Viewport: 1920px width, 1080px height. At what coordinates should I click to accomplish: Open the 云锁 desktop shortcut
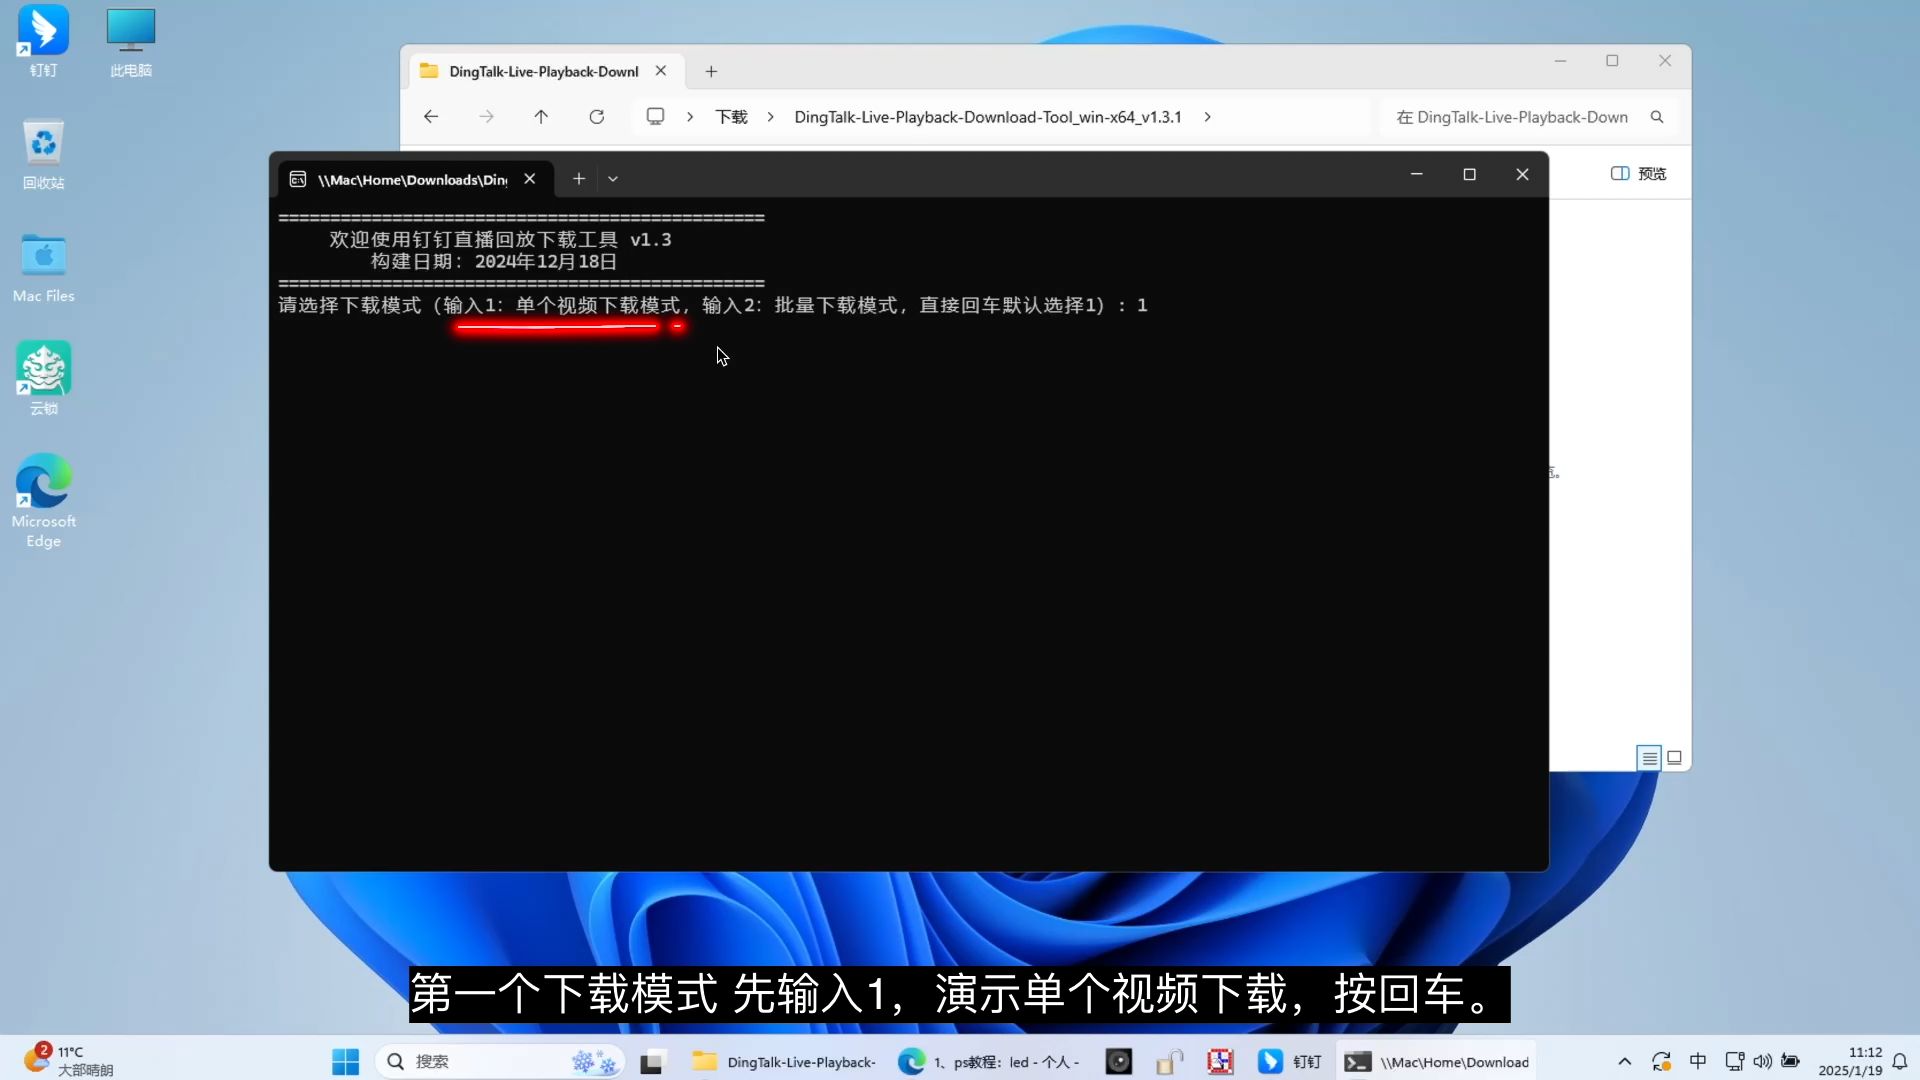point(43,378)
